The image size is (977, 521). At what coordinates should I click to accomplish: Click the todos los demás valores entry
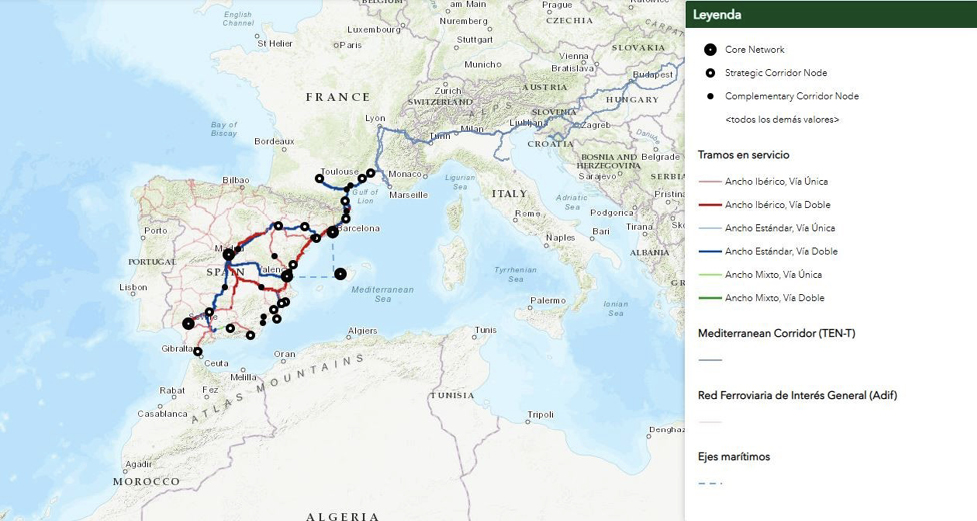781,120
